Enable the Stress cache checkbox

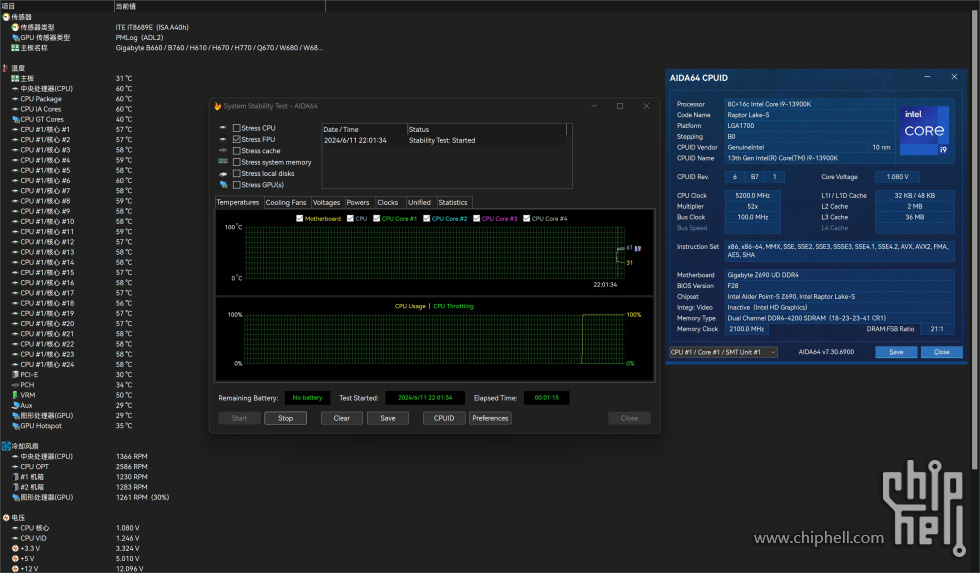point(236,151)
